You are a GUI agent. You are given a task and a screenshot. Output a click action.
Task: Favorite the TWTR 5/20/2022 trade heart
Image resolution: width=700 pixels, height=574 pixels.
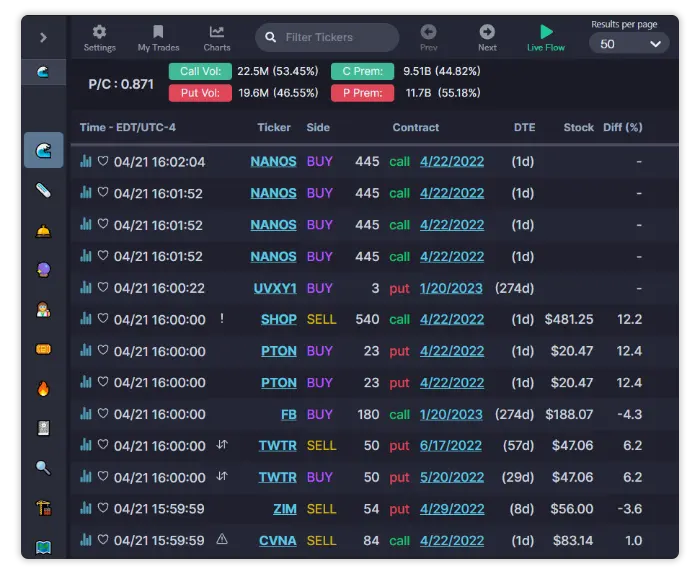pos(103,476)
